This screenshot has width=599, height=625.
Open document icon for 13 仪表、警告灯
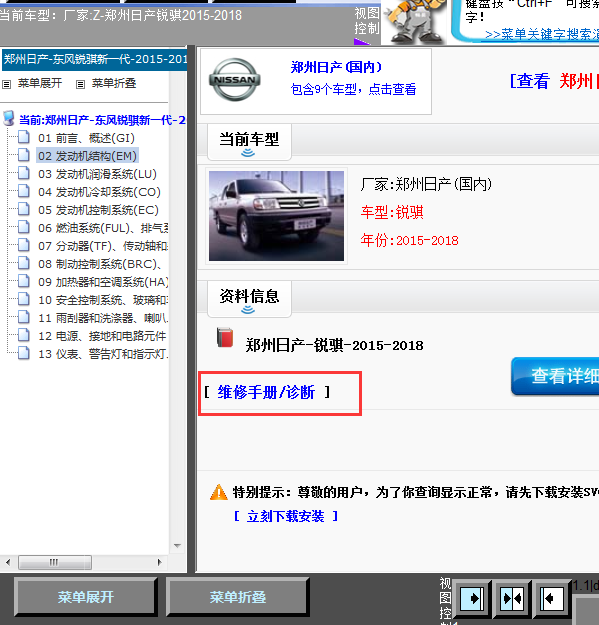[24, 353]
